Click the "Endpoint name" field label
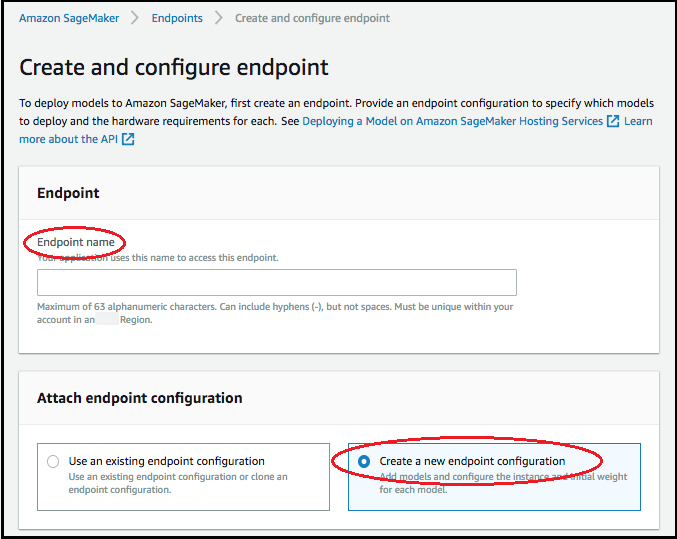677x539 pixels. (x=76, y=242)
